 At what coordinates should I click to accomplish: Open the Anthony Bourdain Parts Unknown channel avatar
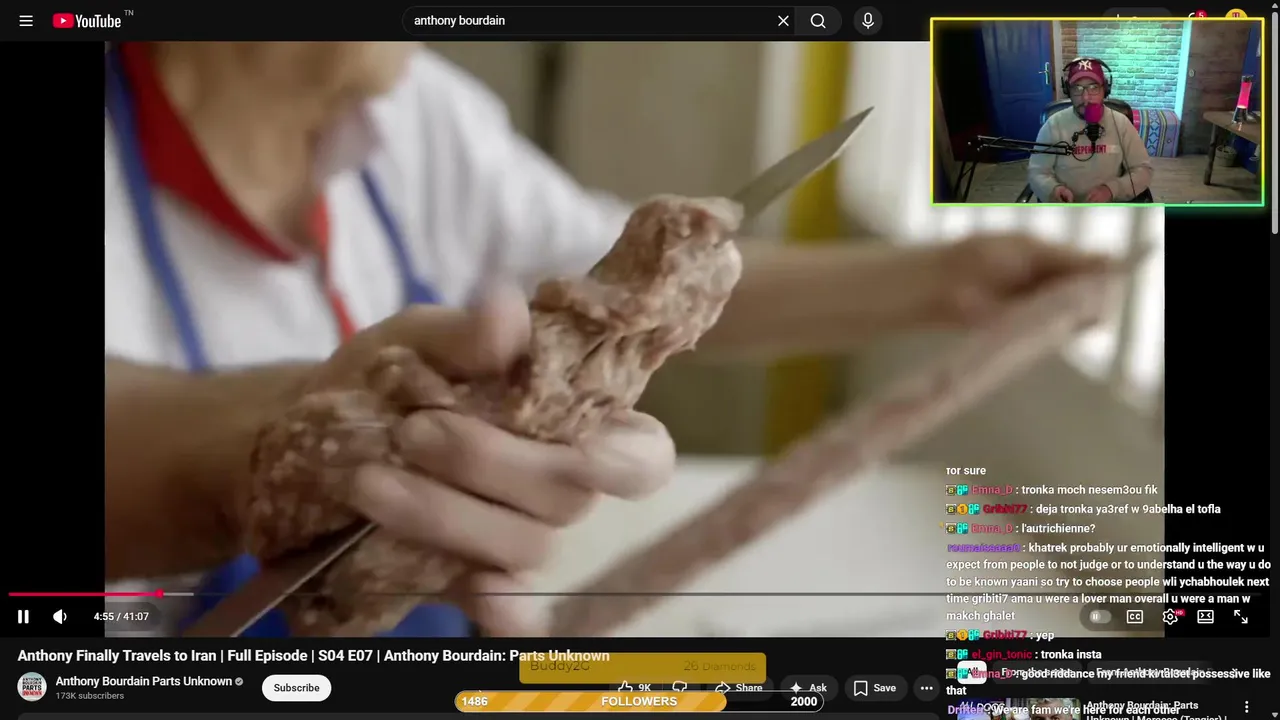pos(32,687)
